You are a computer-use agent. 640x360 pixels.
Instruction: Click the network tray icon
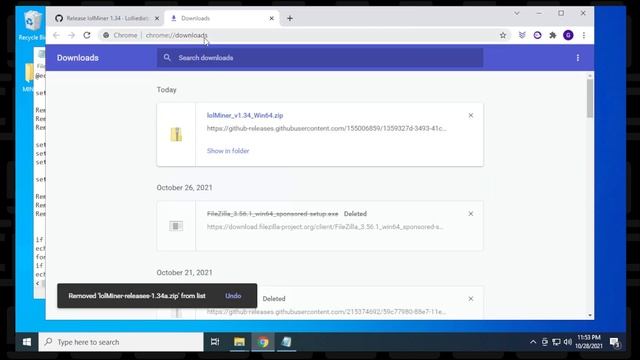(556, 342)
